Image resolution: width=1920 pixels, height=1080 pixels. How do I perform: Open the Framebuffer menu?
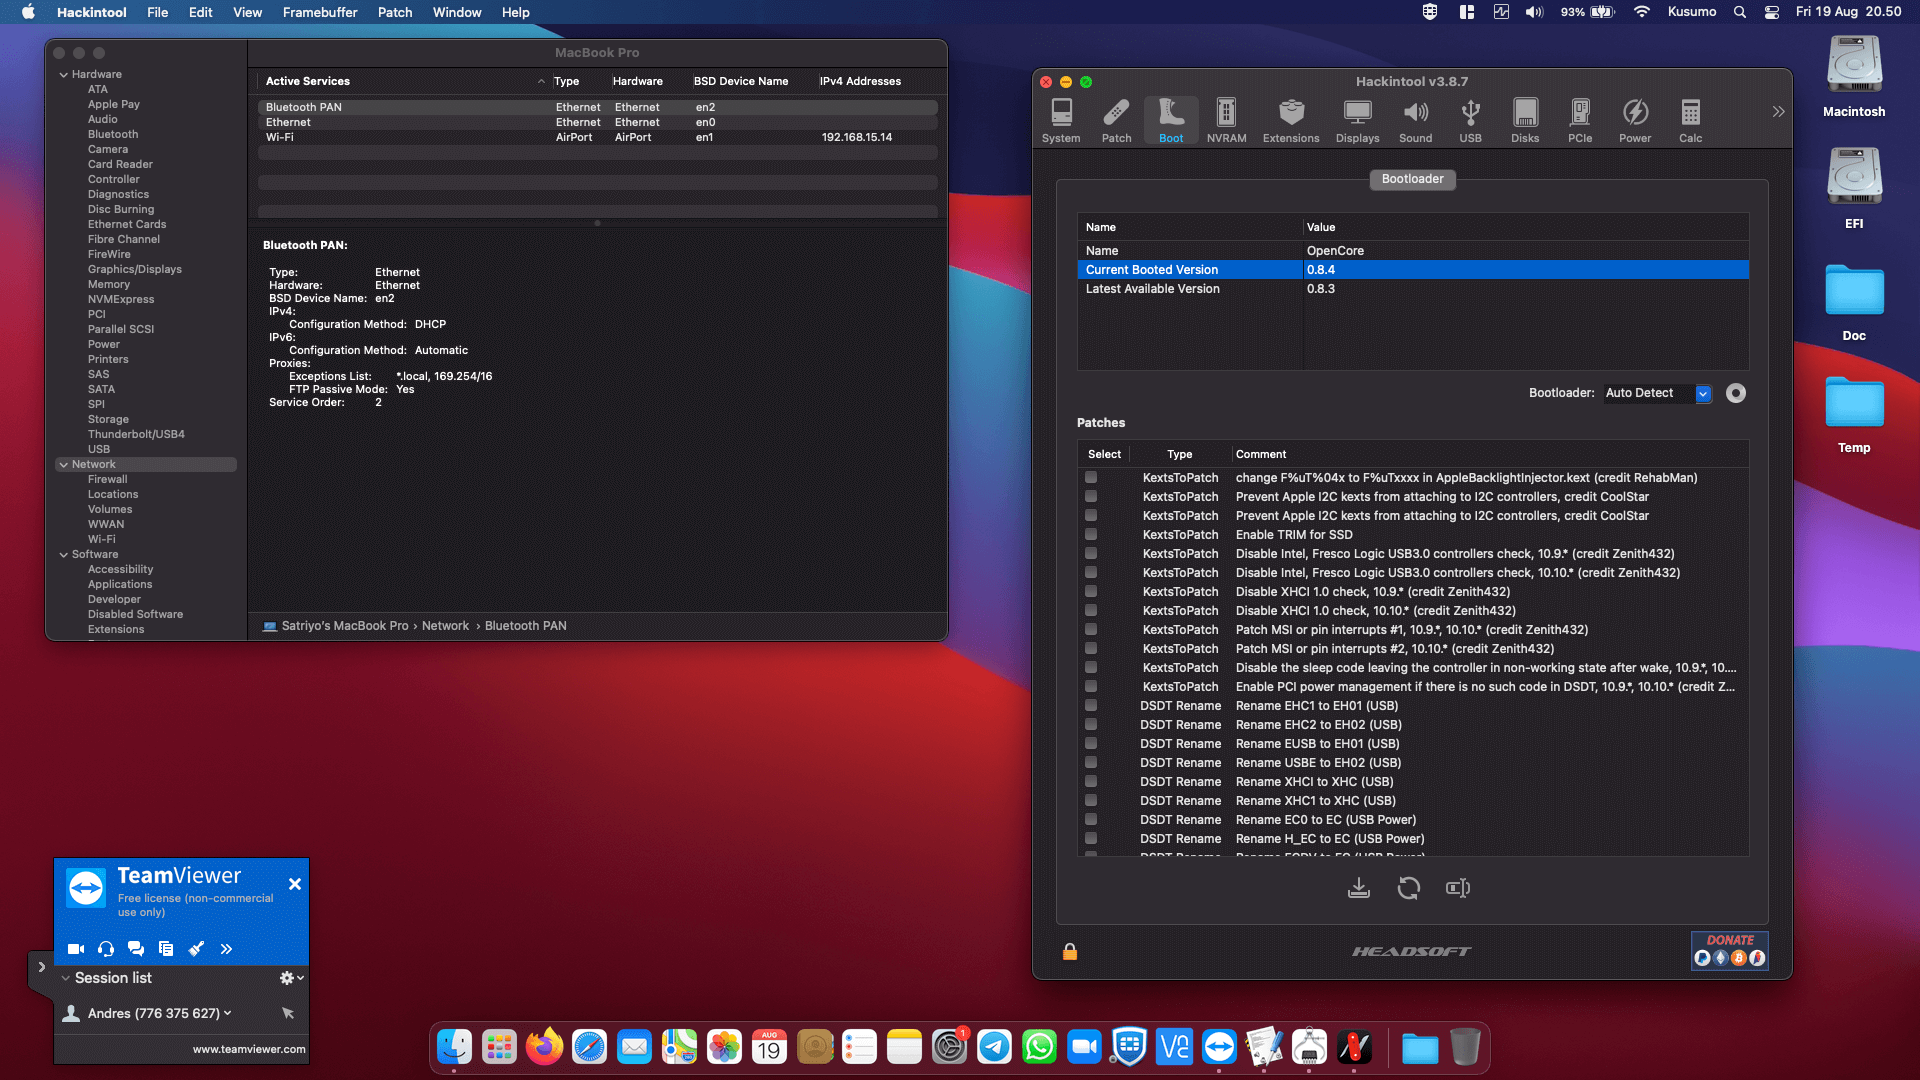320,12
